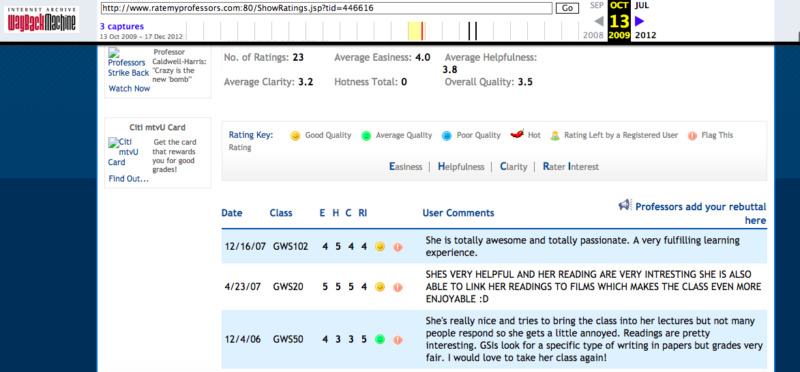The height and width of the screenshot is (372, 800).
Task: Open the Wayback Machine logo
Action: click(41, 19)
